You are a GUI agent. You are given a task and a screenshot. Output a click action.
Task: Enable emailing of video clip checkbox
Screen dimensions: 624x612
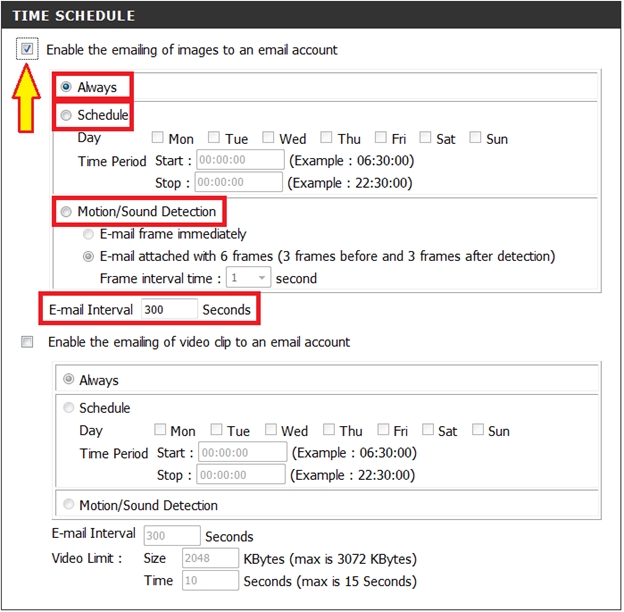pos(27,342)
